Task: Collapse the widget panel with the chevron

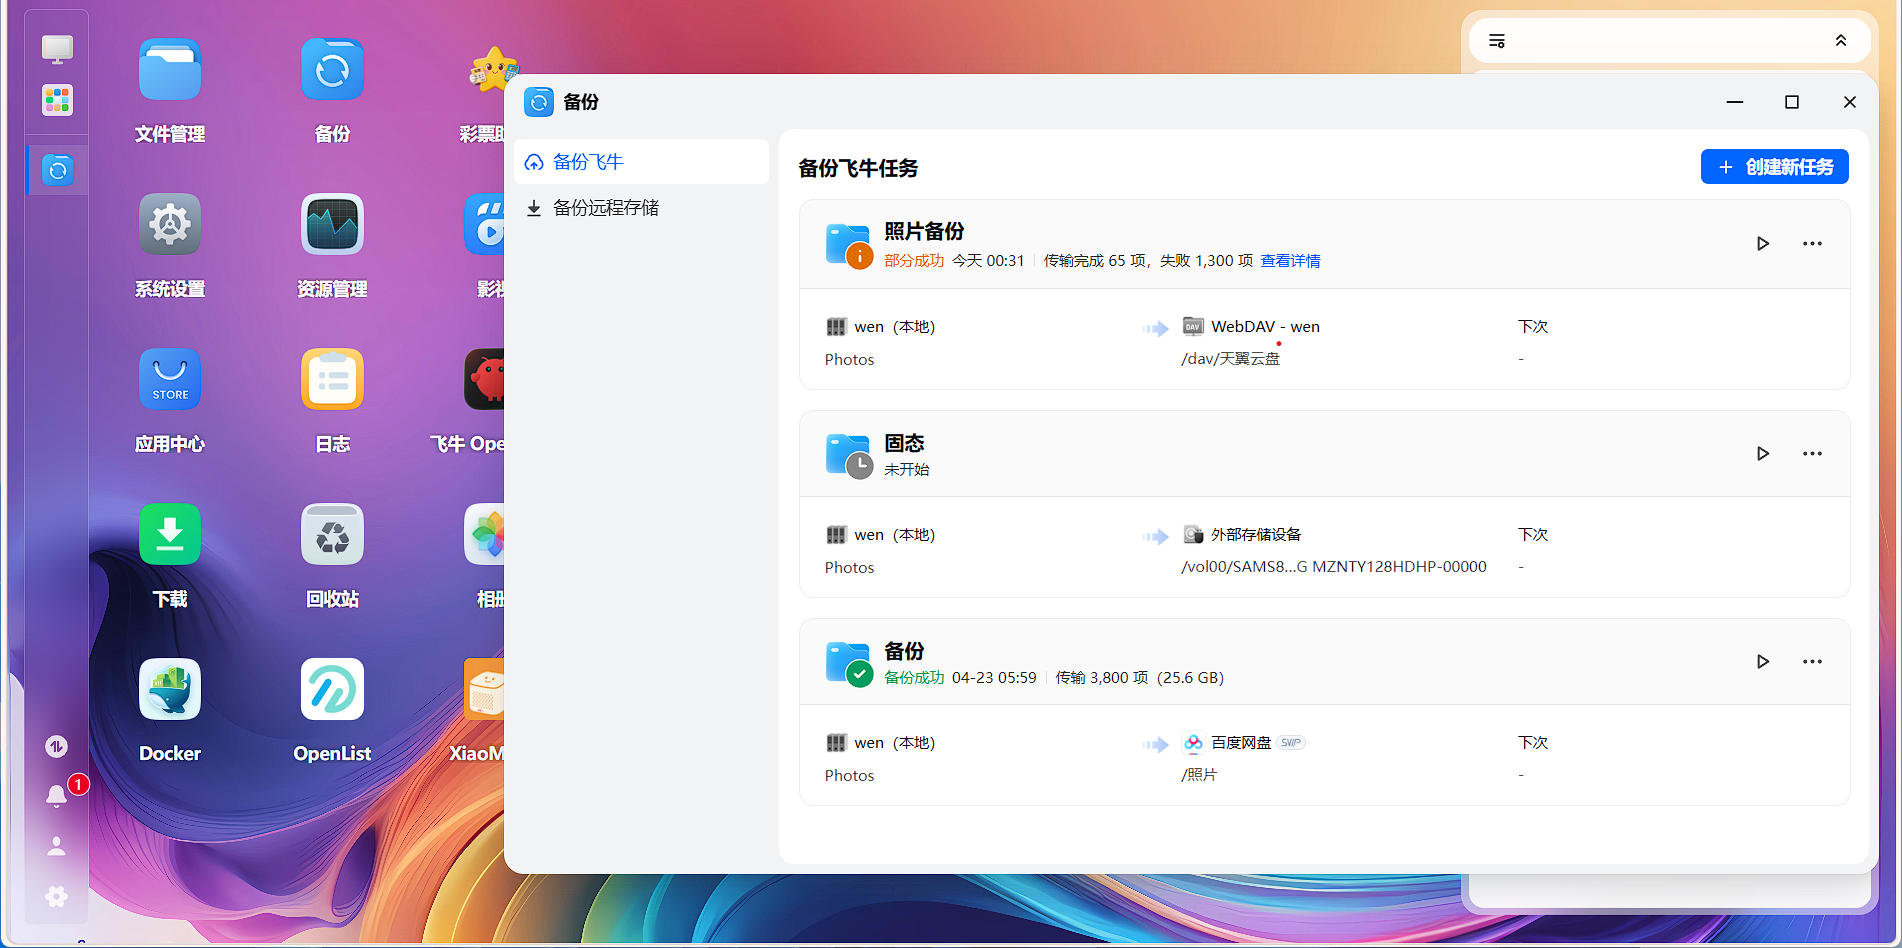Action: point(1841,40)
